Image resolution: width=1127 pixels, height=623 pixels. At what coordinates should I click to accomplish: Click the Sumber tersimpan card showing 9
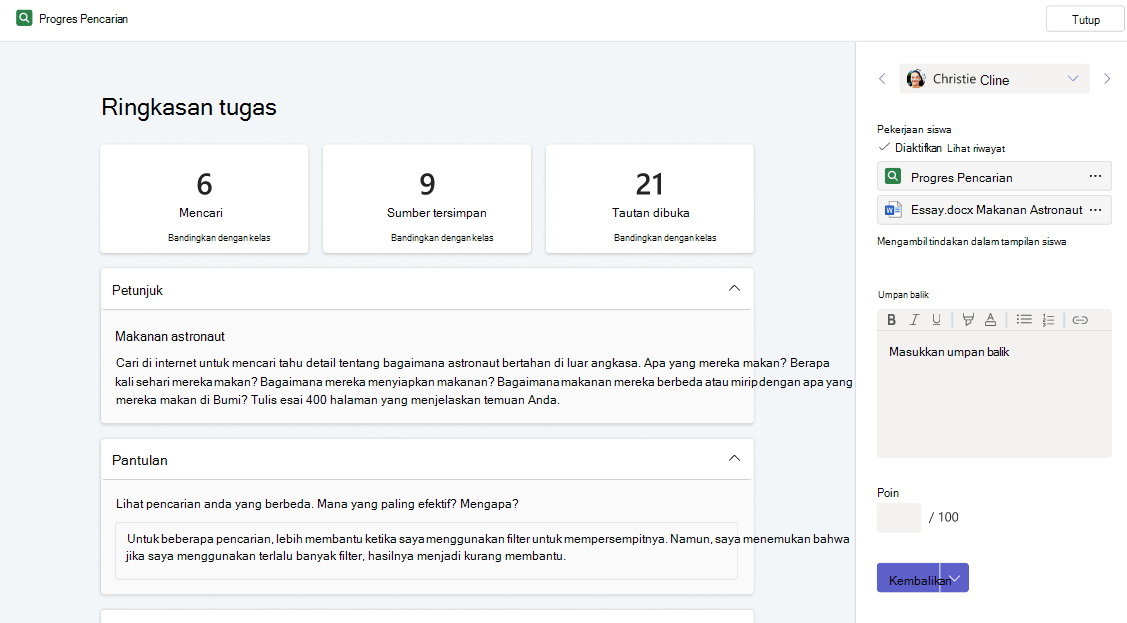click(x=427, y=199)
